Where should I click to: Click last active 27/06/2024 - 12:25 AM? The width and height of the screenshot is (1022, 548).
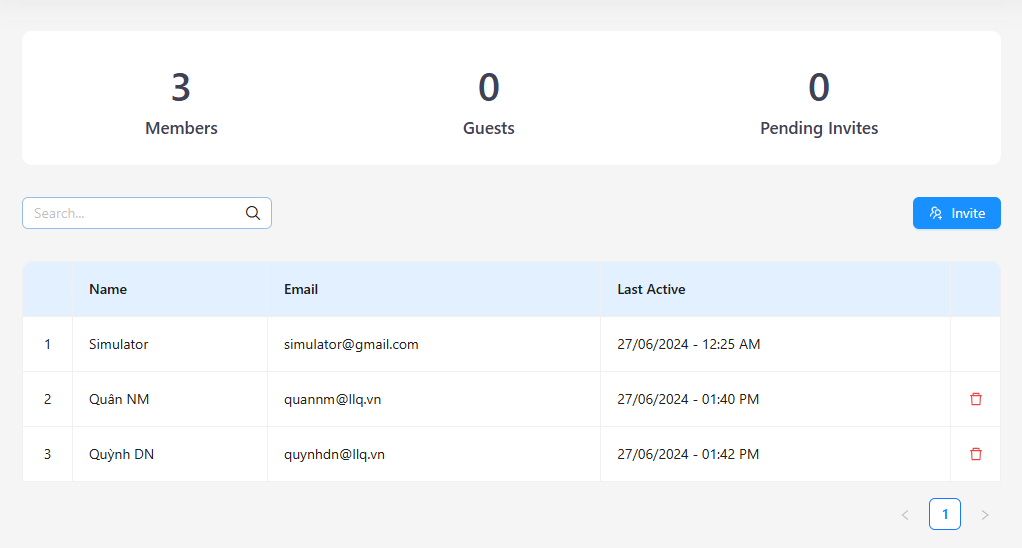click(689, 344)
